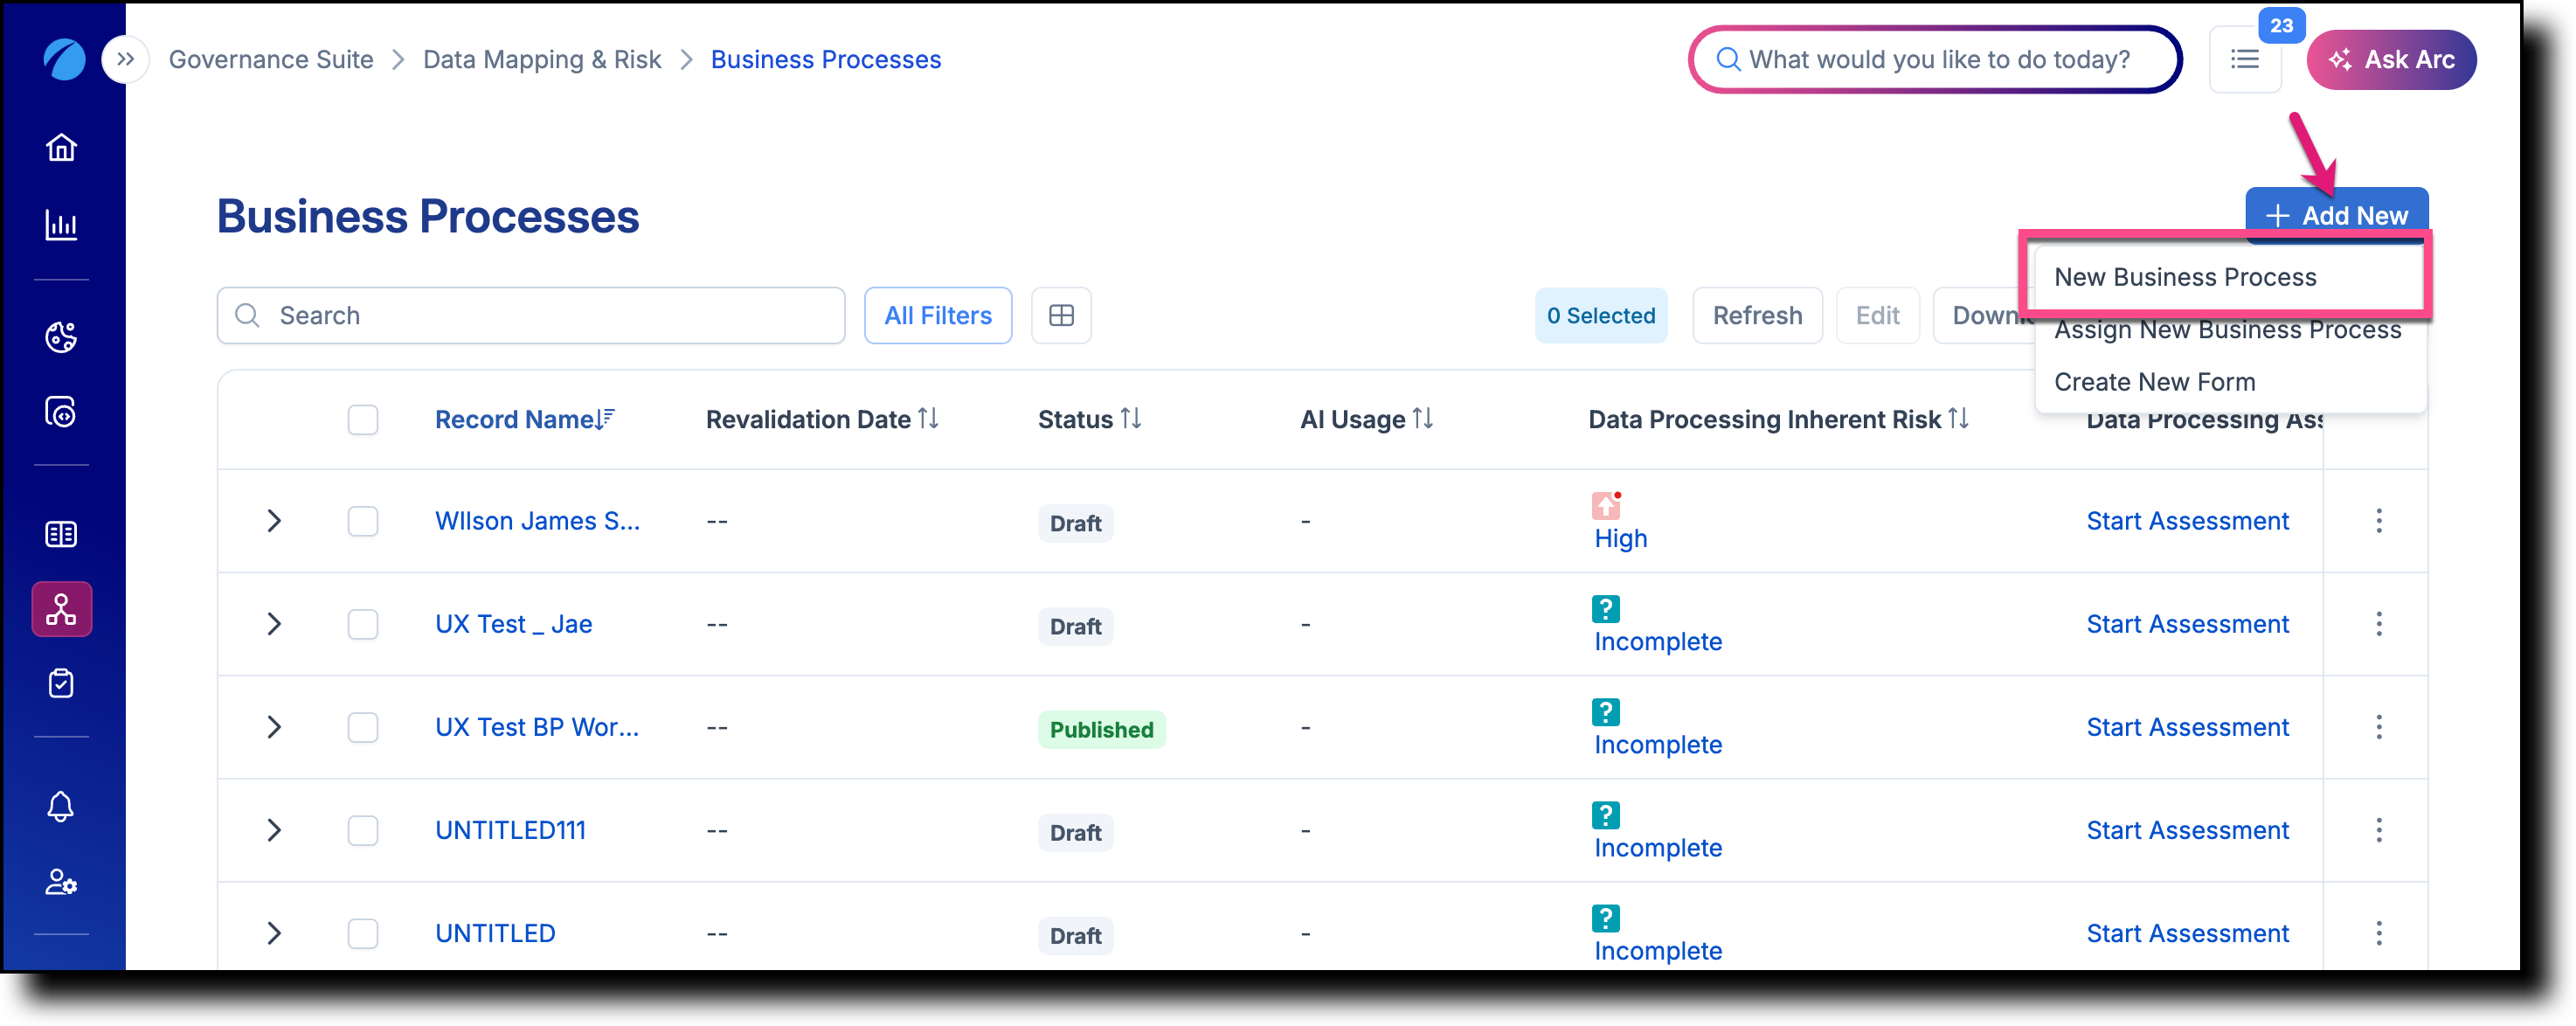Choose Assign New Business Process option
This screenshot has width=2576, height=1026.
point(2228,330)
